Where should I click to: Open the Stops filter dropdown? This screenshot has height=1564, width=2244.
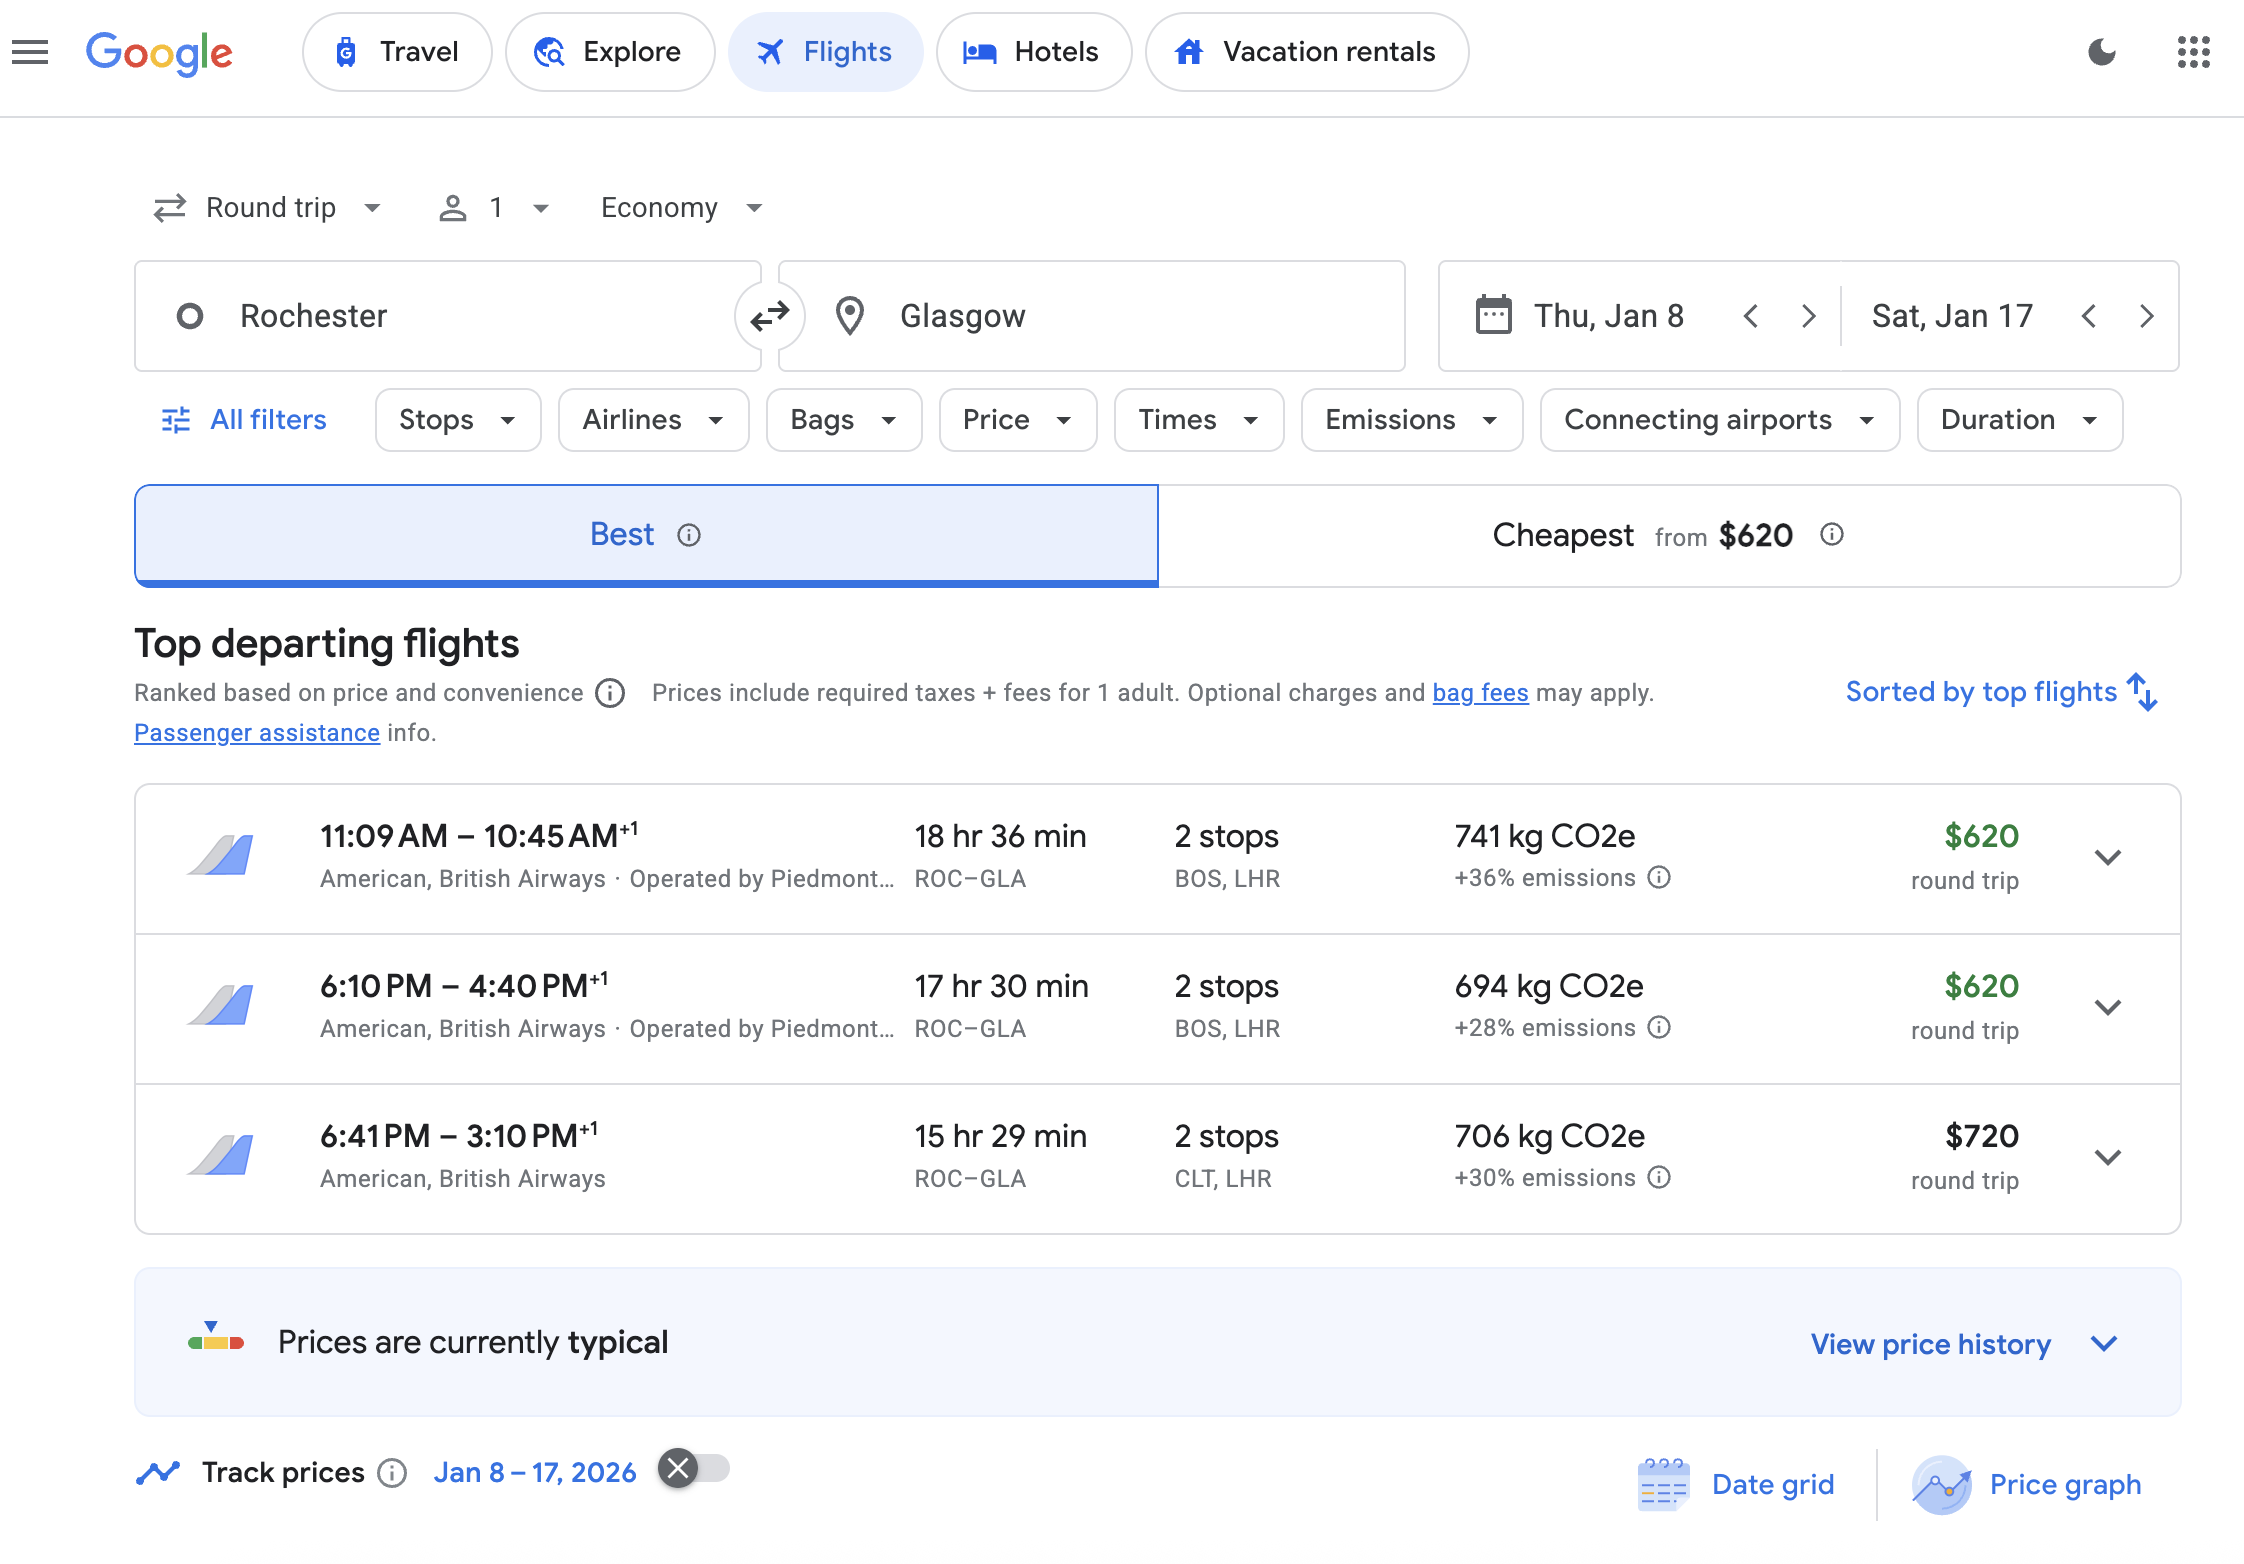point(457,420)
